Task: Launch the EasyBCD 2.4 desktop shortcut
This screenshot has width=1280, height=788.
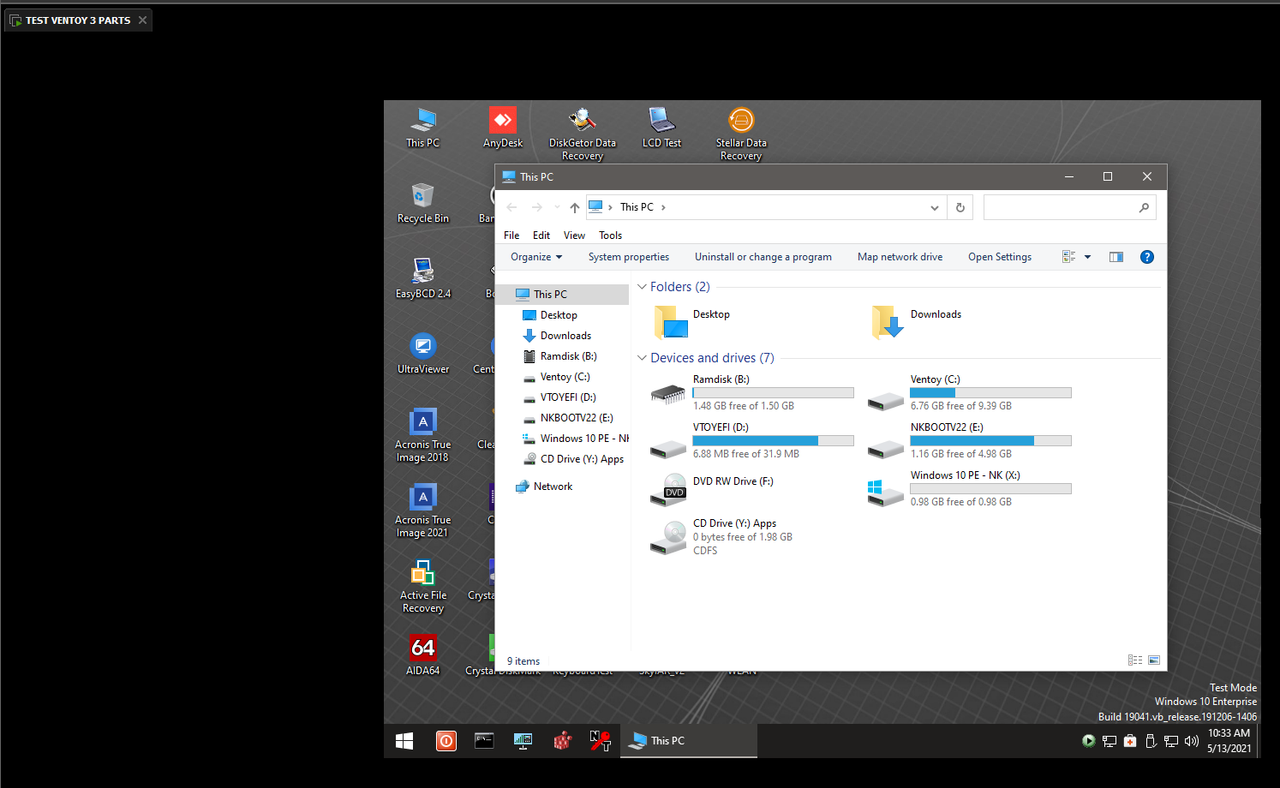Action: click(x=423, y=279)
